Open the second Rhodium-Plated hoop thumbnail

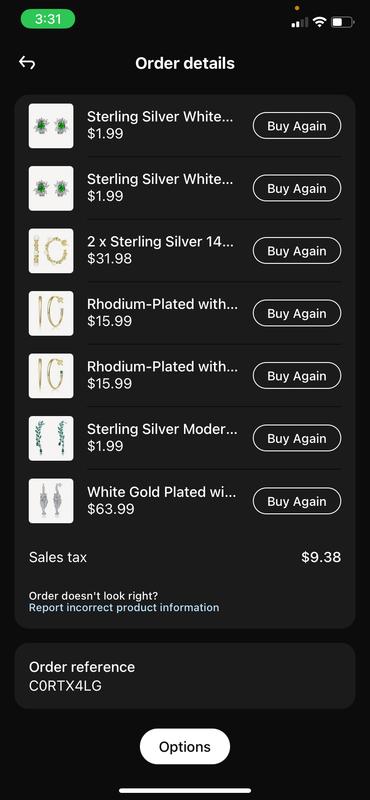[x=51, y=376]
